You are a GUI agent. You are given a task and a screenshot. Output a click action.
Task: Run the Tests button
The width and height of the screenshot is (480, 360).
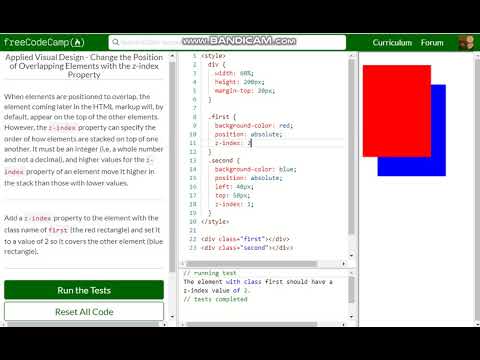[x=84, y=290]
